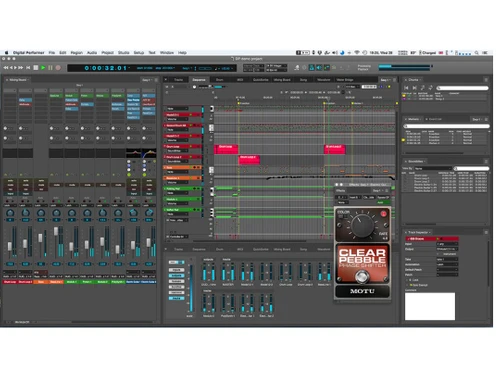Click the Chunks panel menu icon at far right

coord(486,80)
